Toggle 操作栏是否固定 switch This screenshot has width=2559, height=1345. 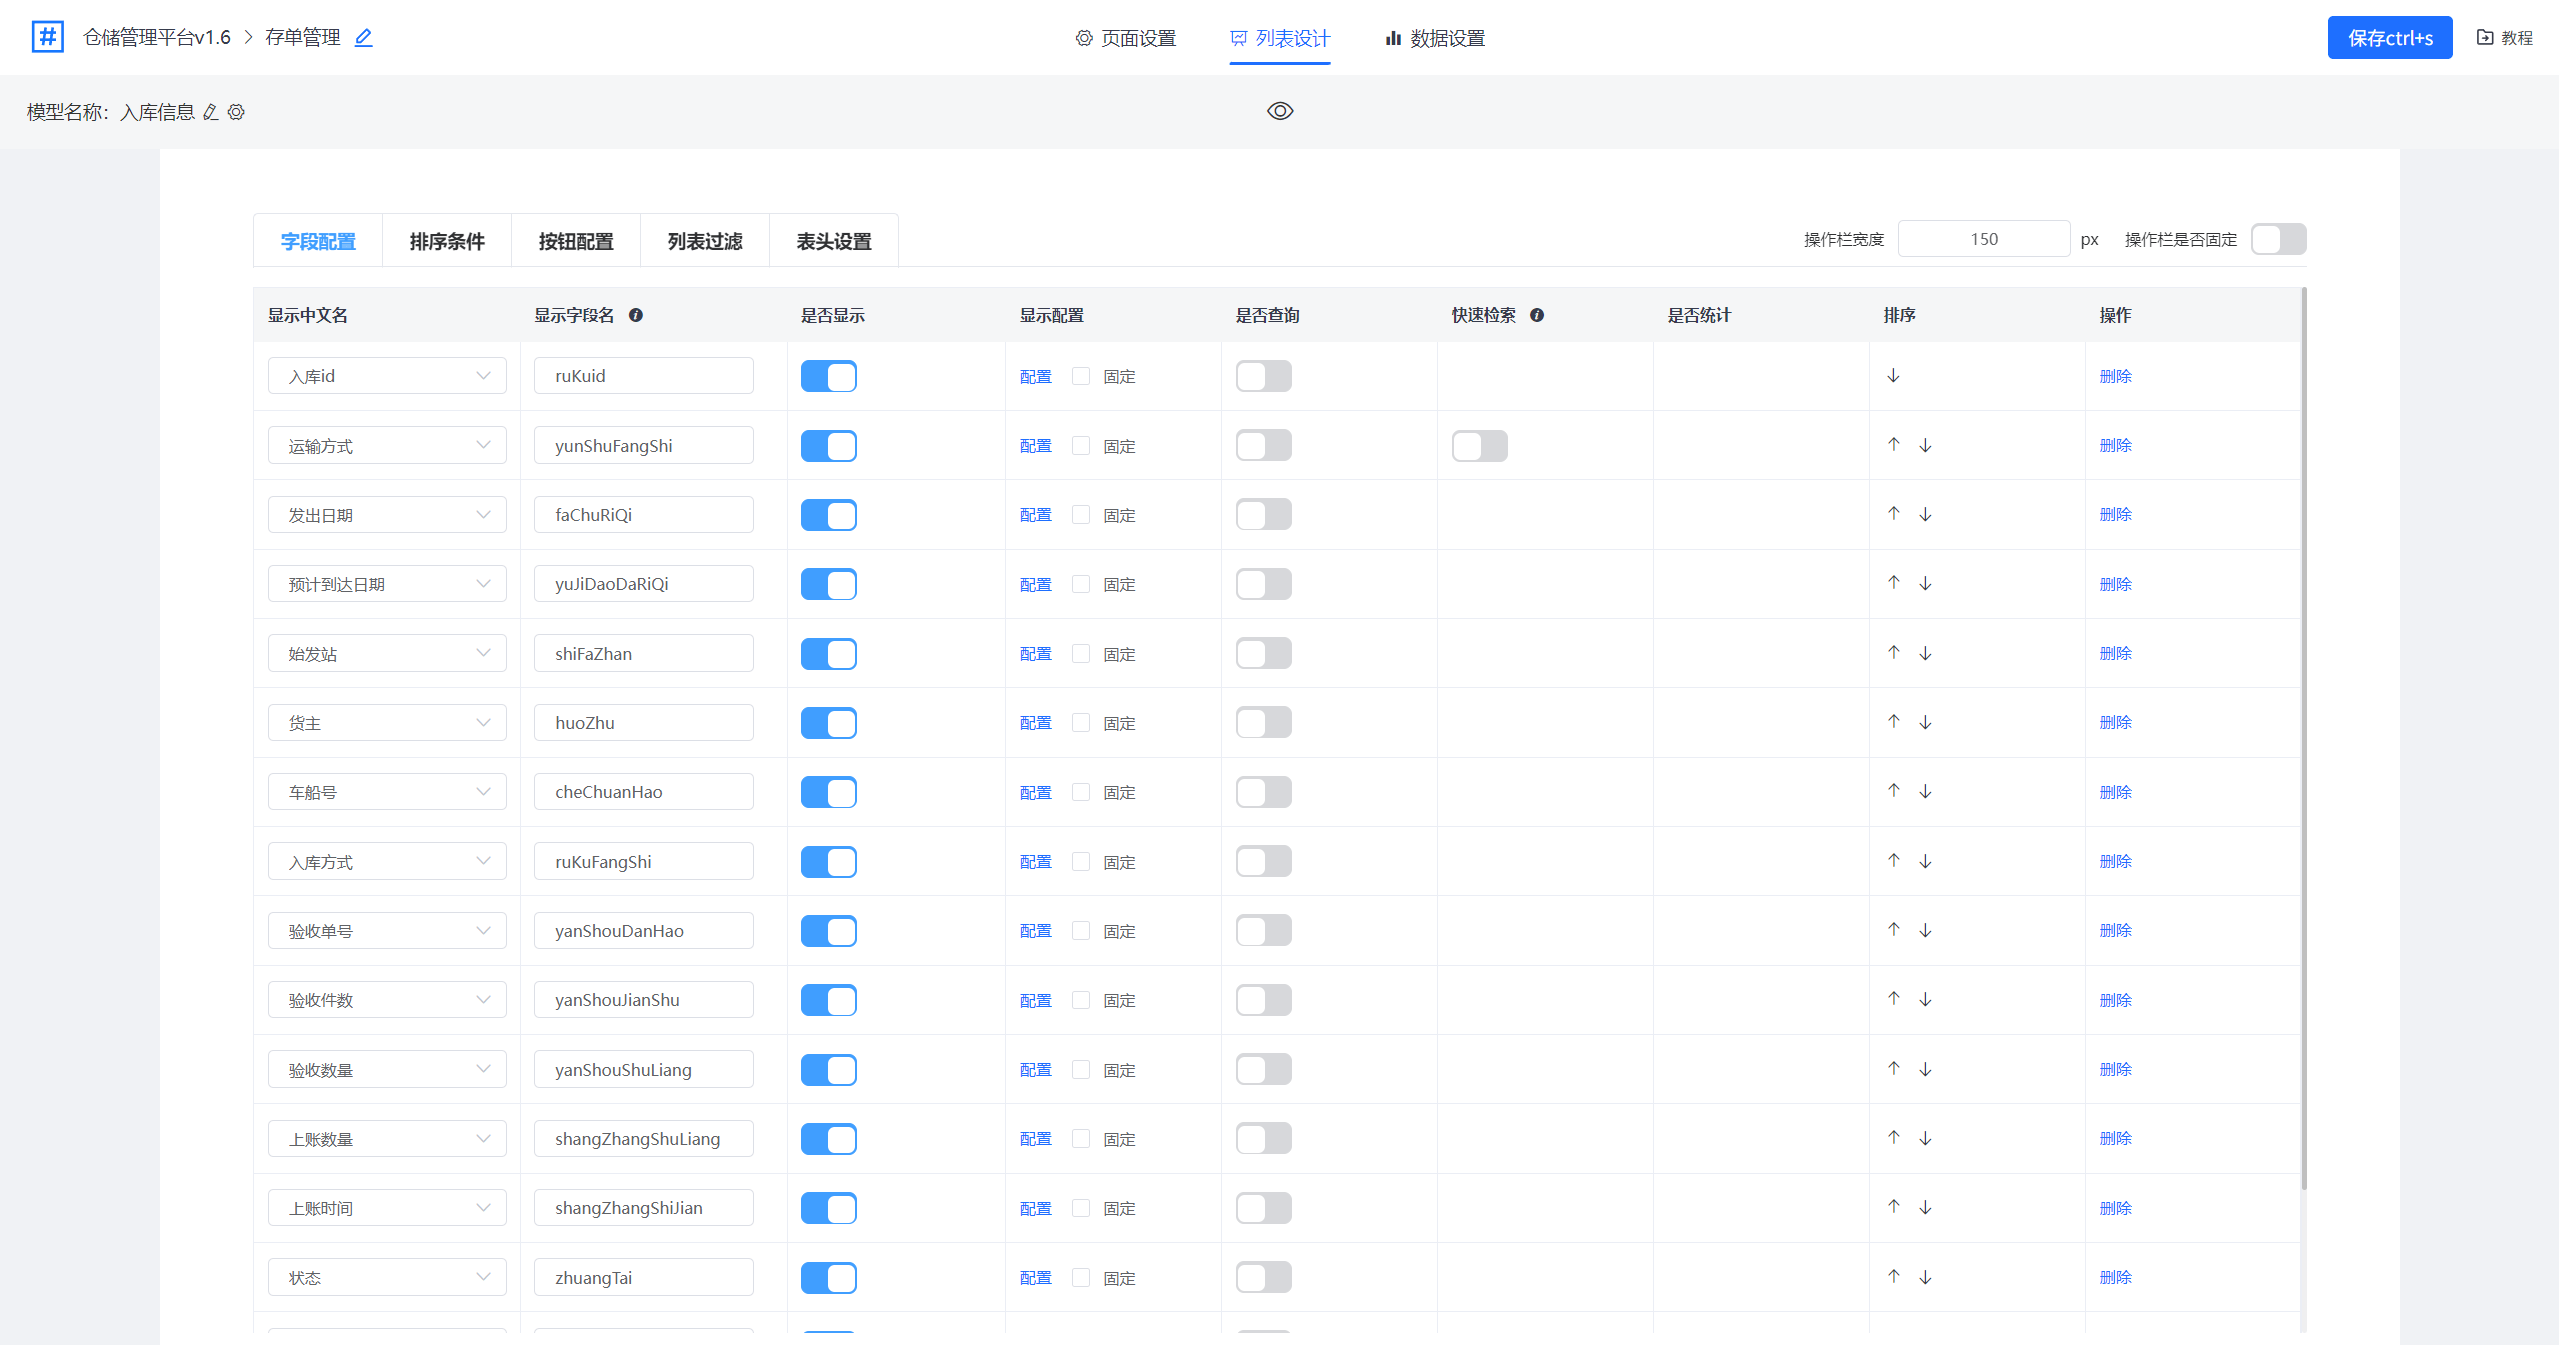[x=2278, y=239]
